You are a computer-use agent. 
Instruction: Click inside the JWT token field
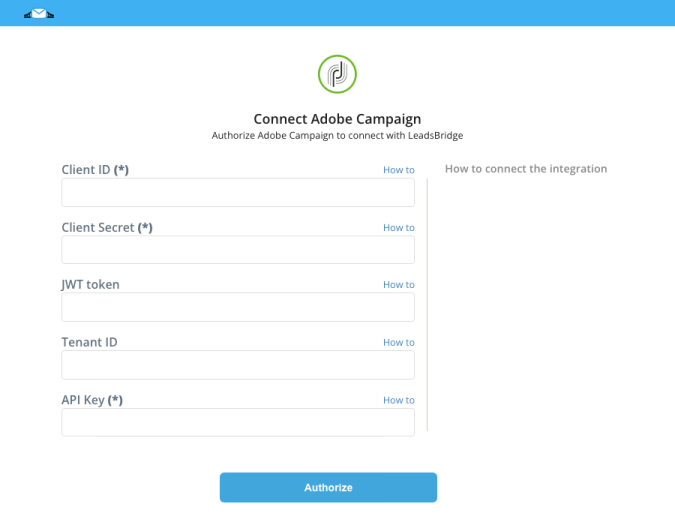tap(238, 307)
